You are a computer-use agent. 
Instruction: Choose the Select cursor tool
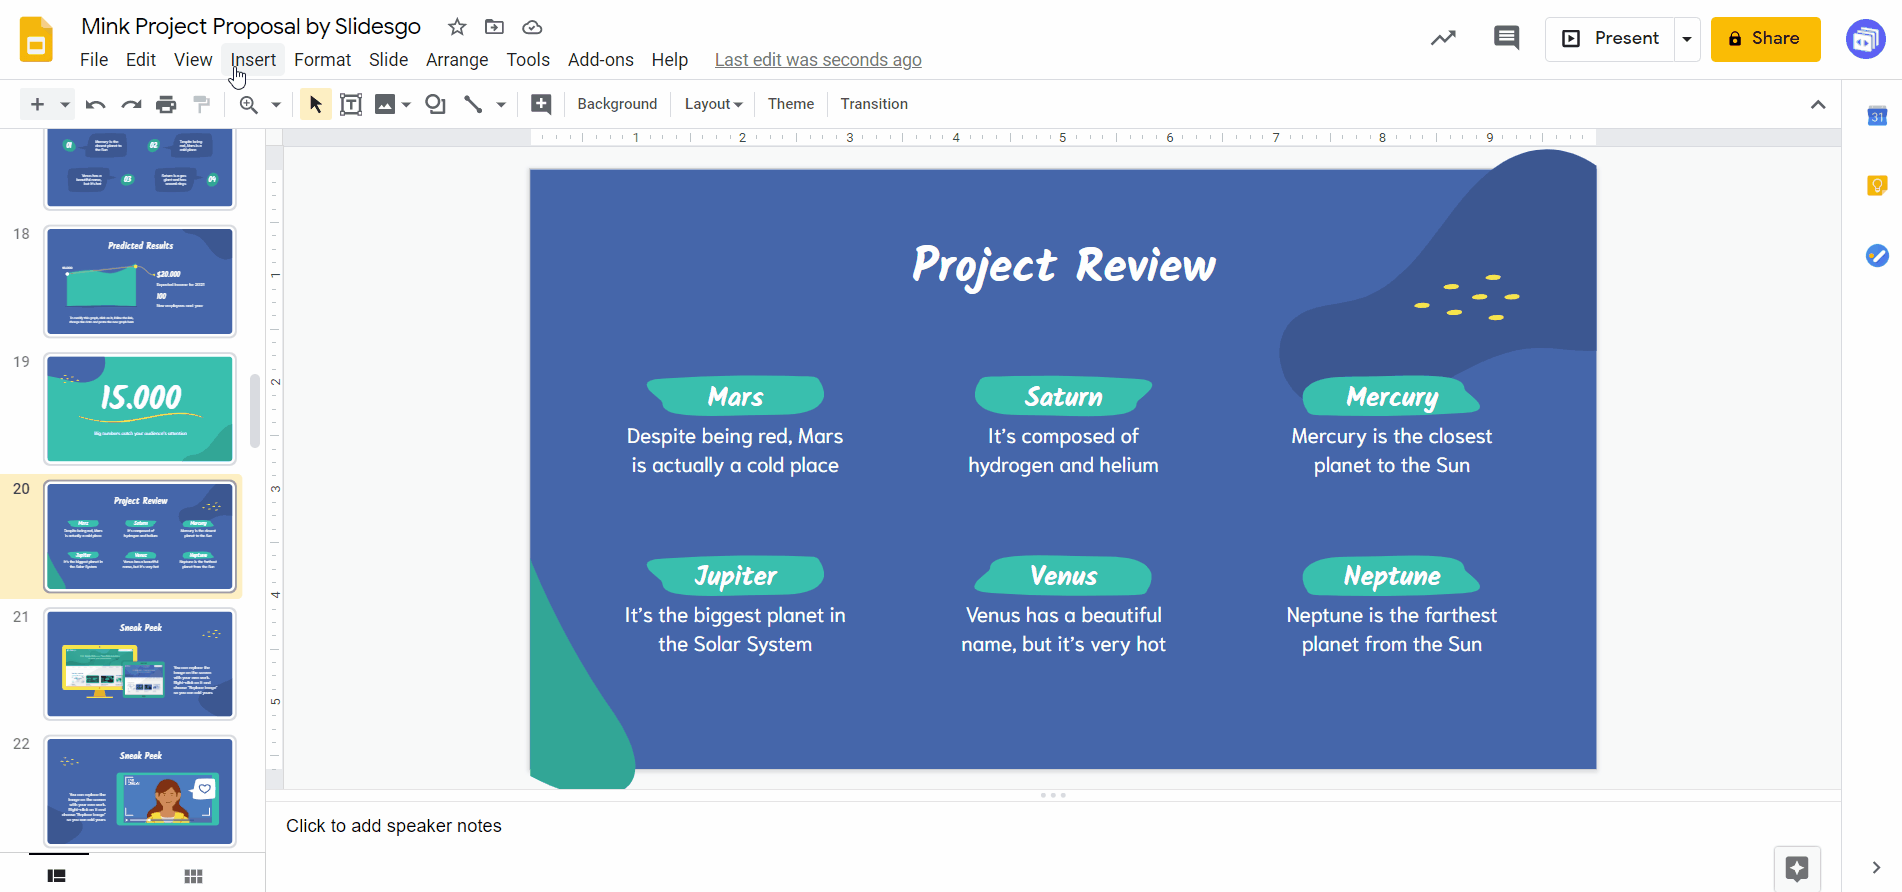[x=315, y=104]
